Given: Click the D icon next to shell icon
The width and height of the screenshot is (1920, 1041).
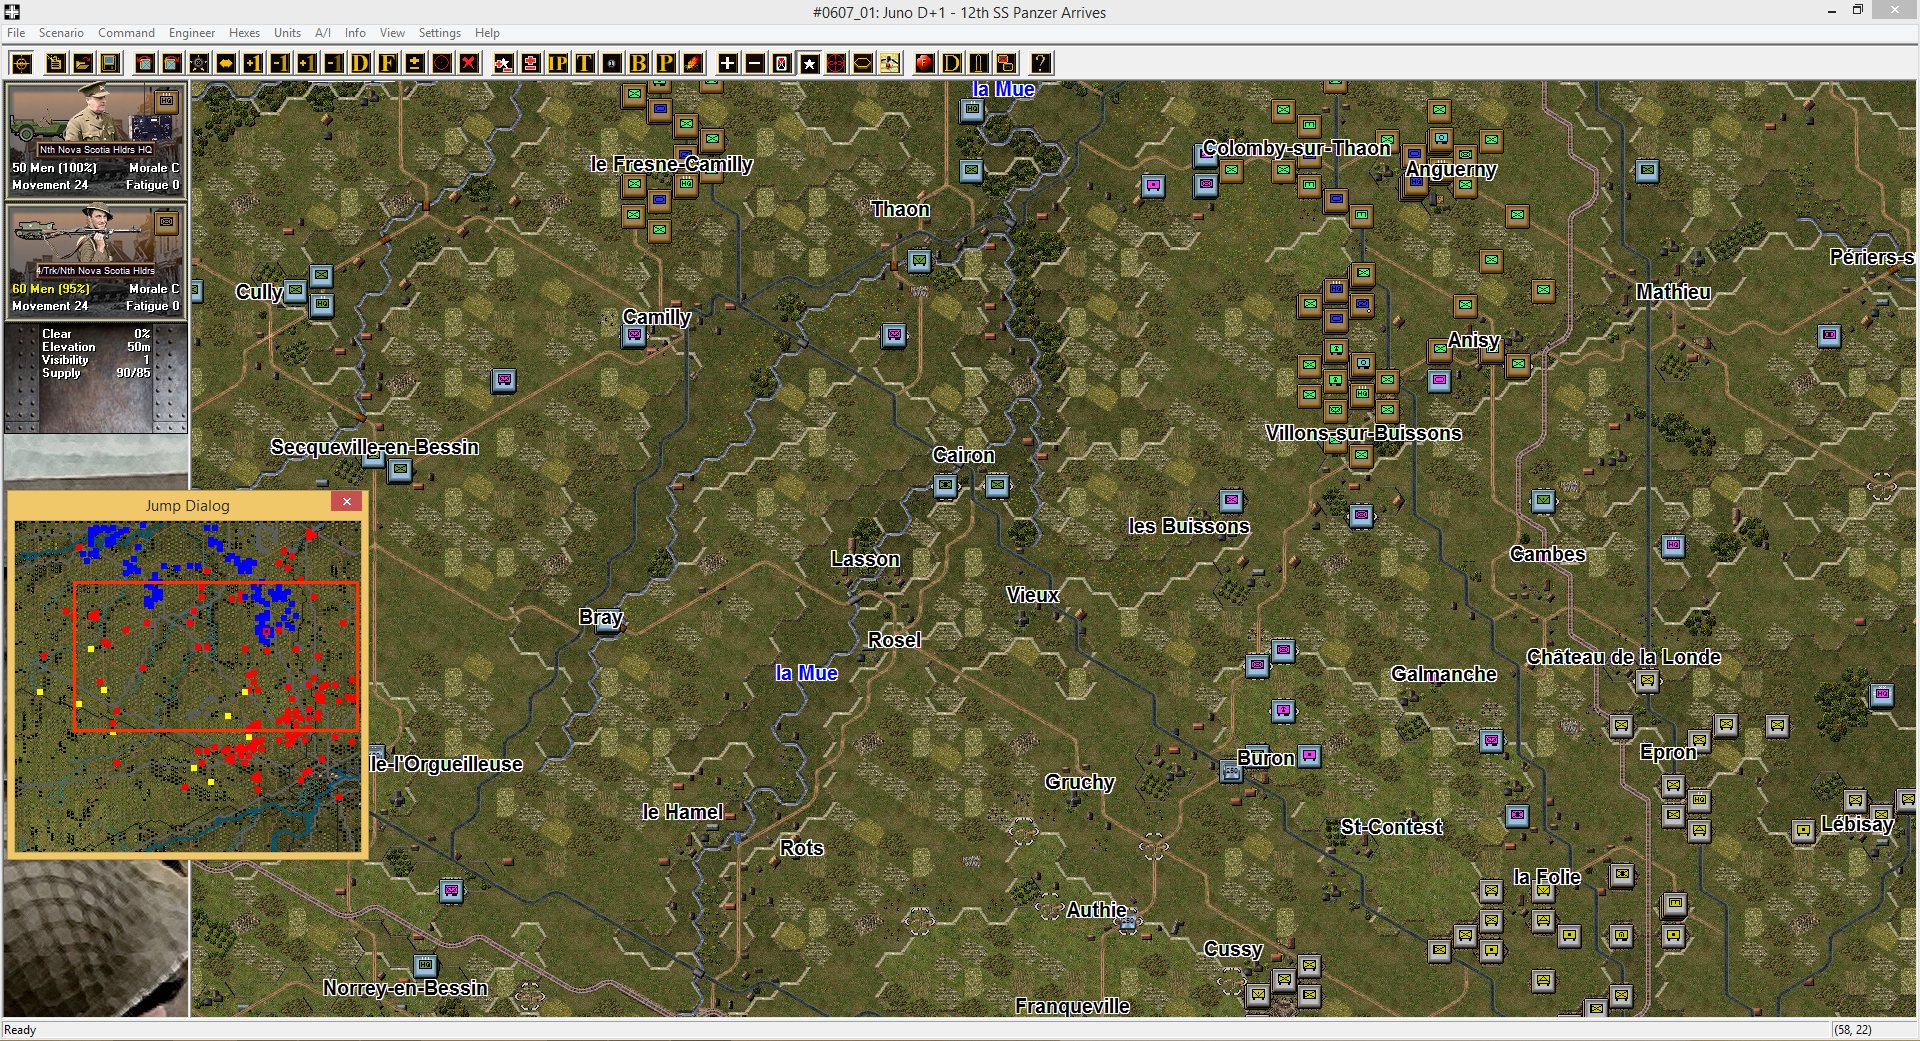Looking at the screenshot, I should coord(952,64).
